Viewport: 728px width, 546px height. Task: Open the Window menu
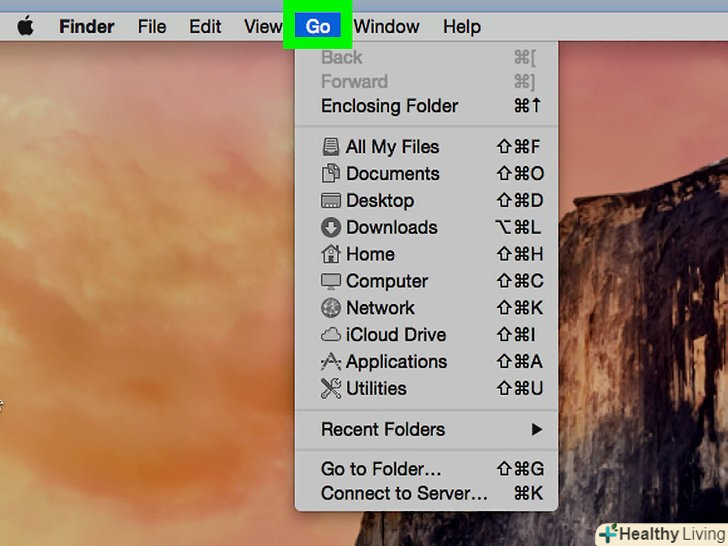click(387, 26)
